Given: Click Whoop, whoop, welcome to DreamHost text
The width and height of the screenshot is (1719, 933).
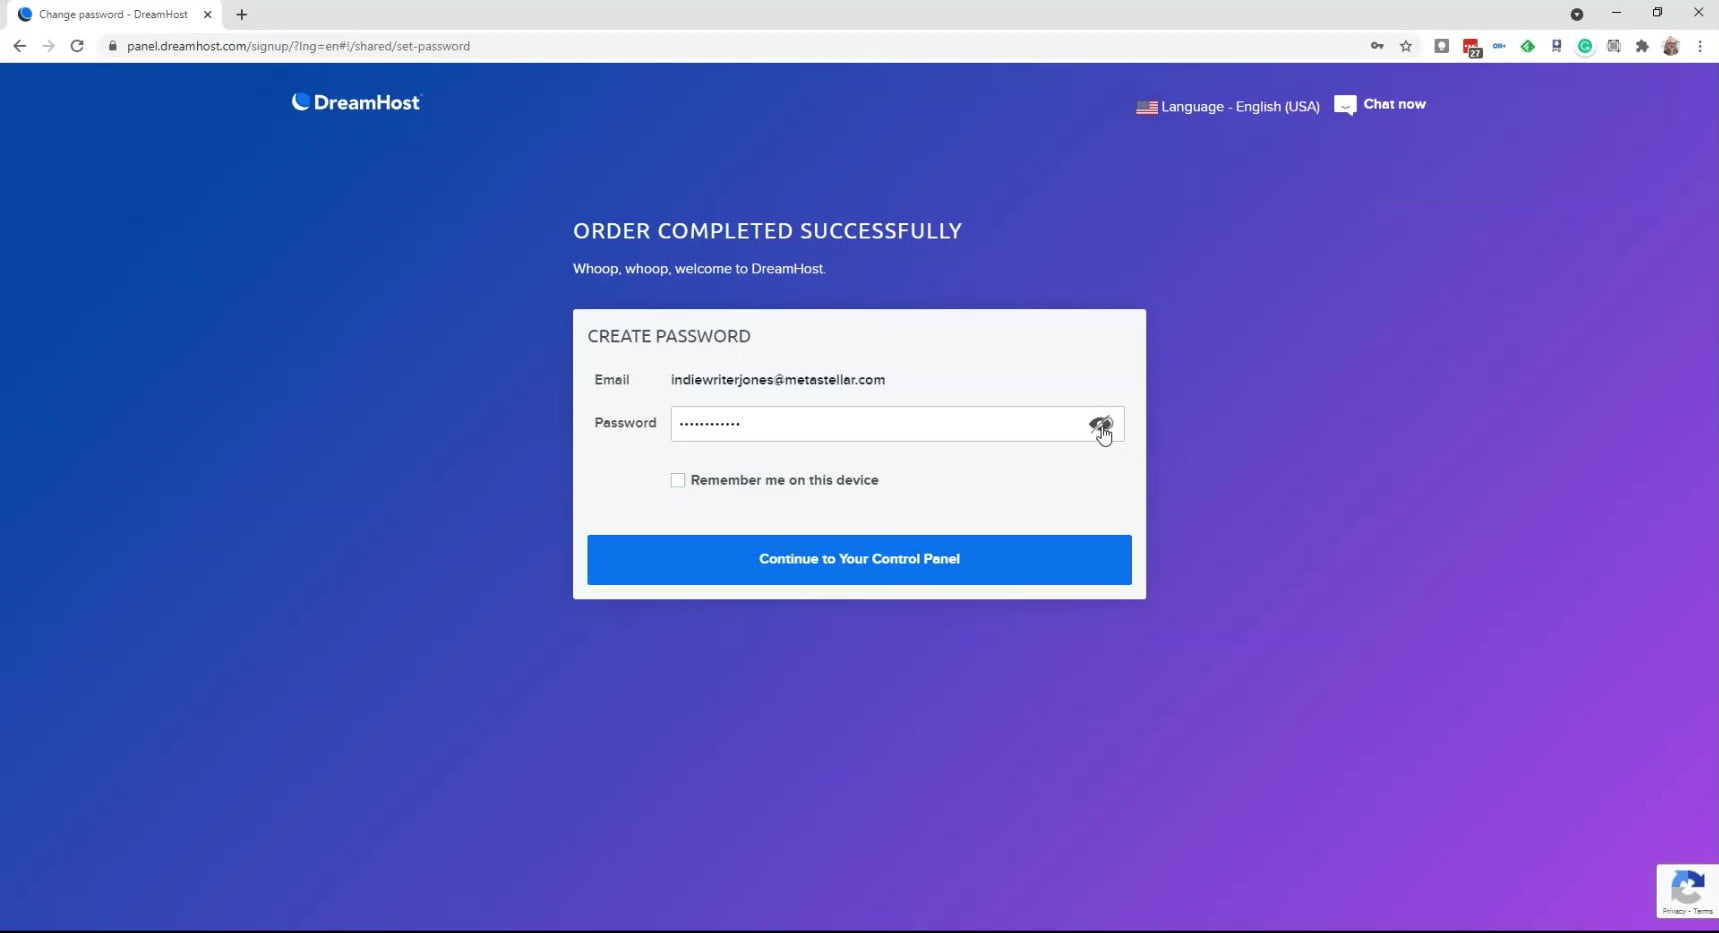Looking at the screenshot, I should click(699, 269).
